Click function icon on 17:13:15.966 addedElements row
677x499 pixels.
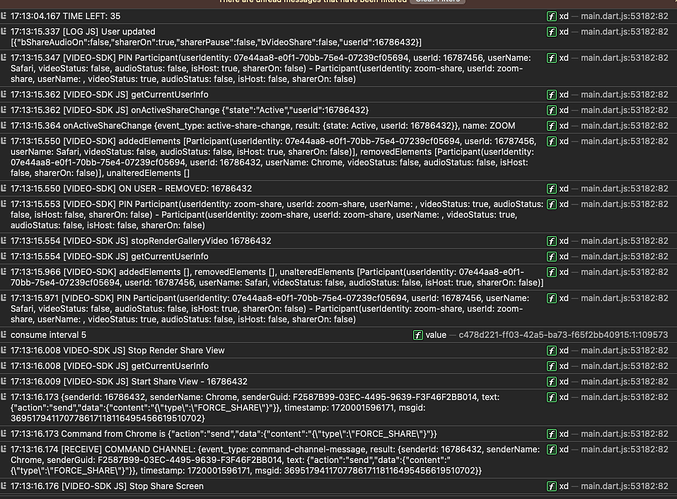(x=551, y=272)
